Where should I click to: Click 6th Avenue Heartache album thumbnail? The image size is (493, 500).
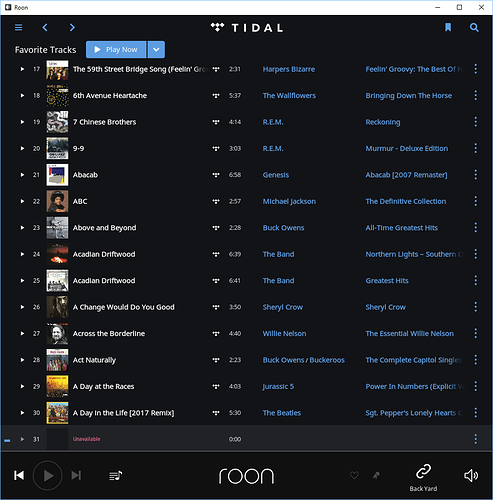point(57,95)
